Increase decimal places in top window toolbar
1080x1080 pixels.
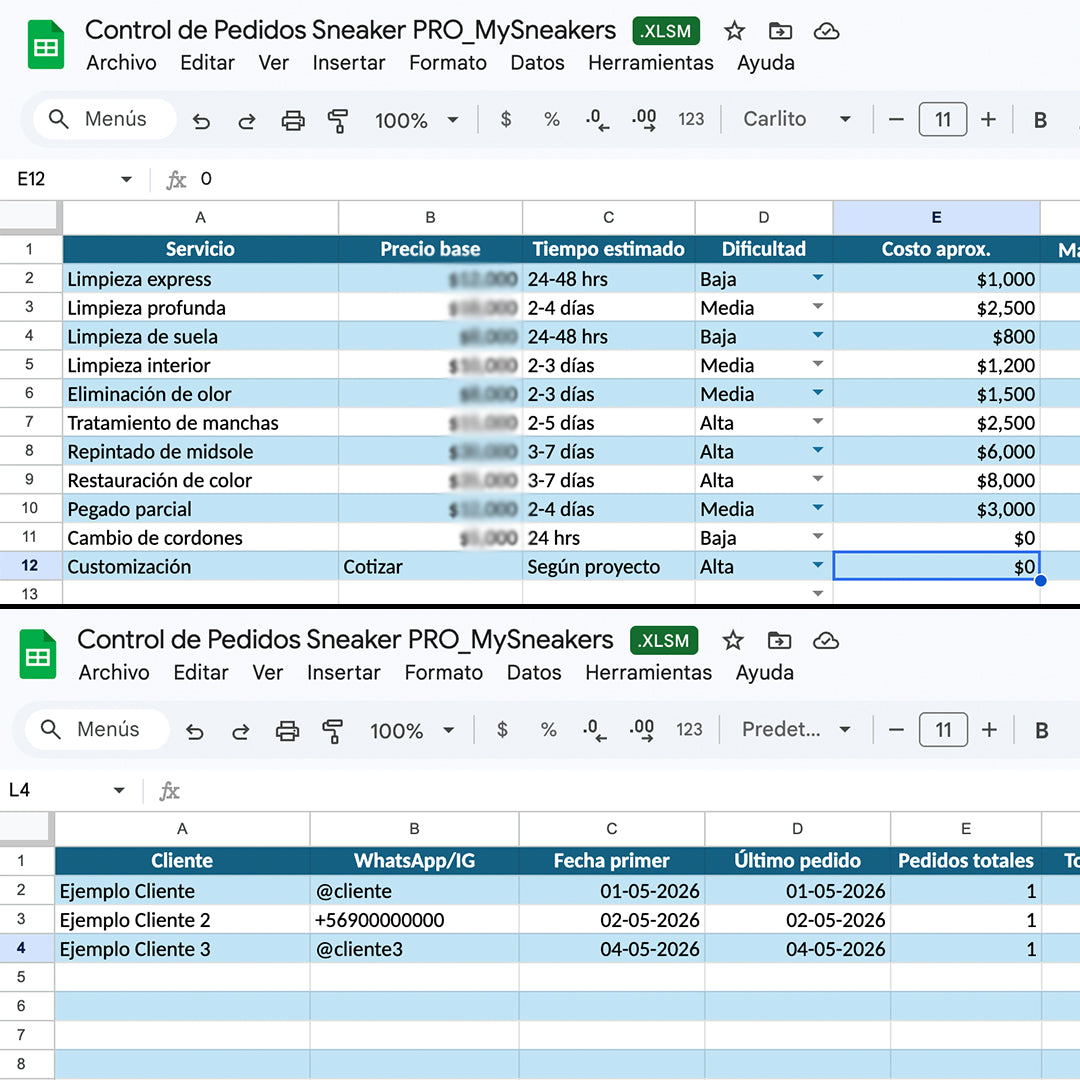pos(644,120)
